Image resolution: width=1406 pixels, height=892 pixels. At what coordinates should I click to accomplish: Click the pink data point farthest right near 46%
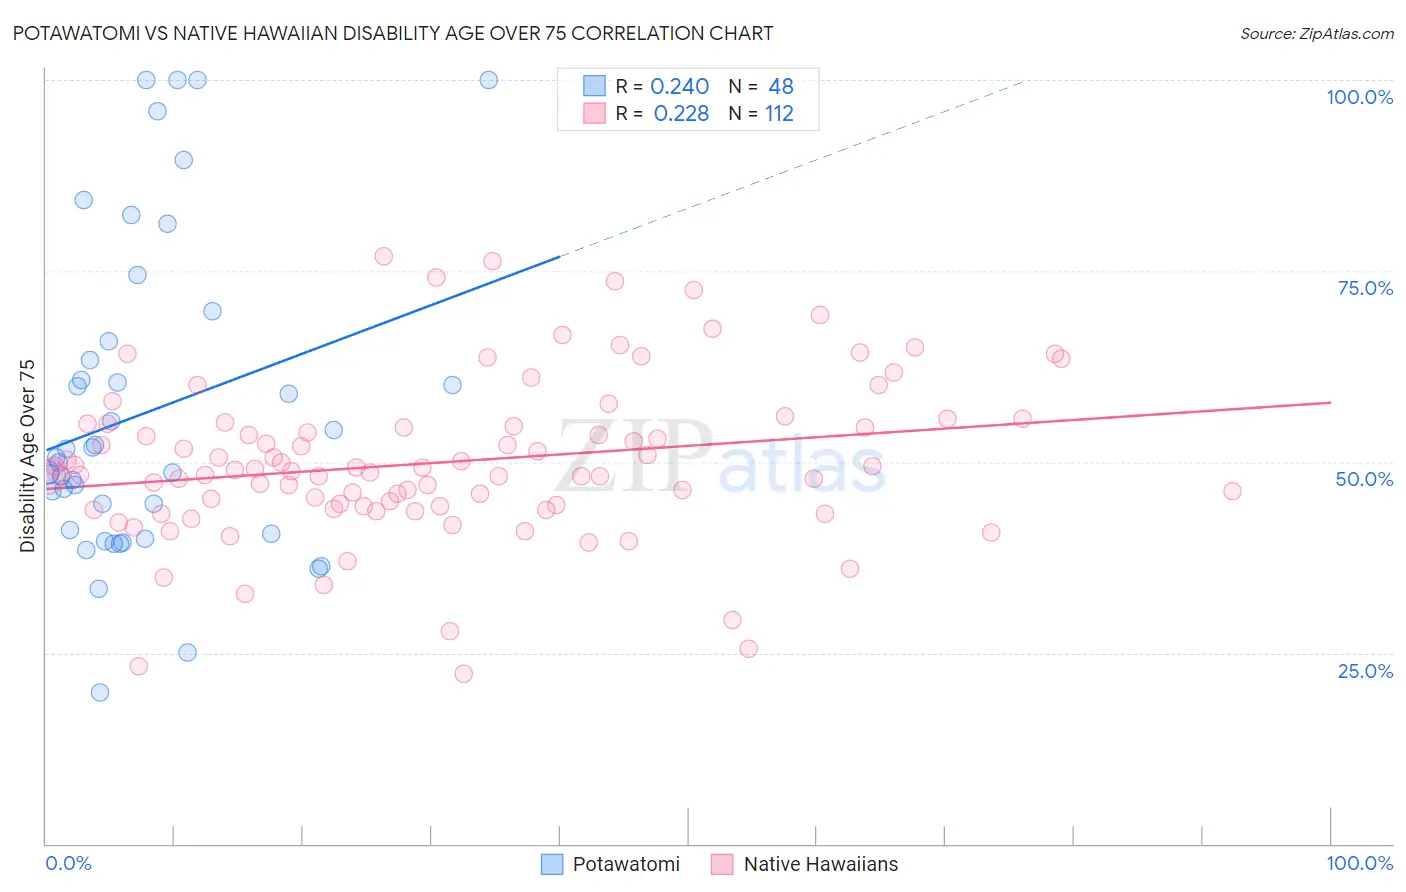coord(1232,491)
